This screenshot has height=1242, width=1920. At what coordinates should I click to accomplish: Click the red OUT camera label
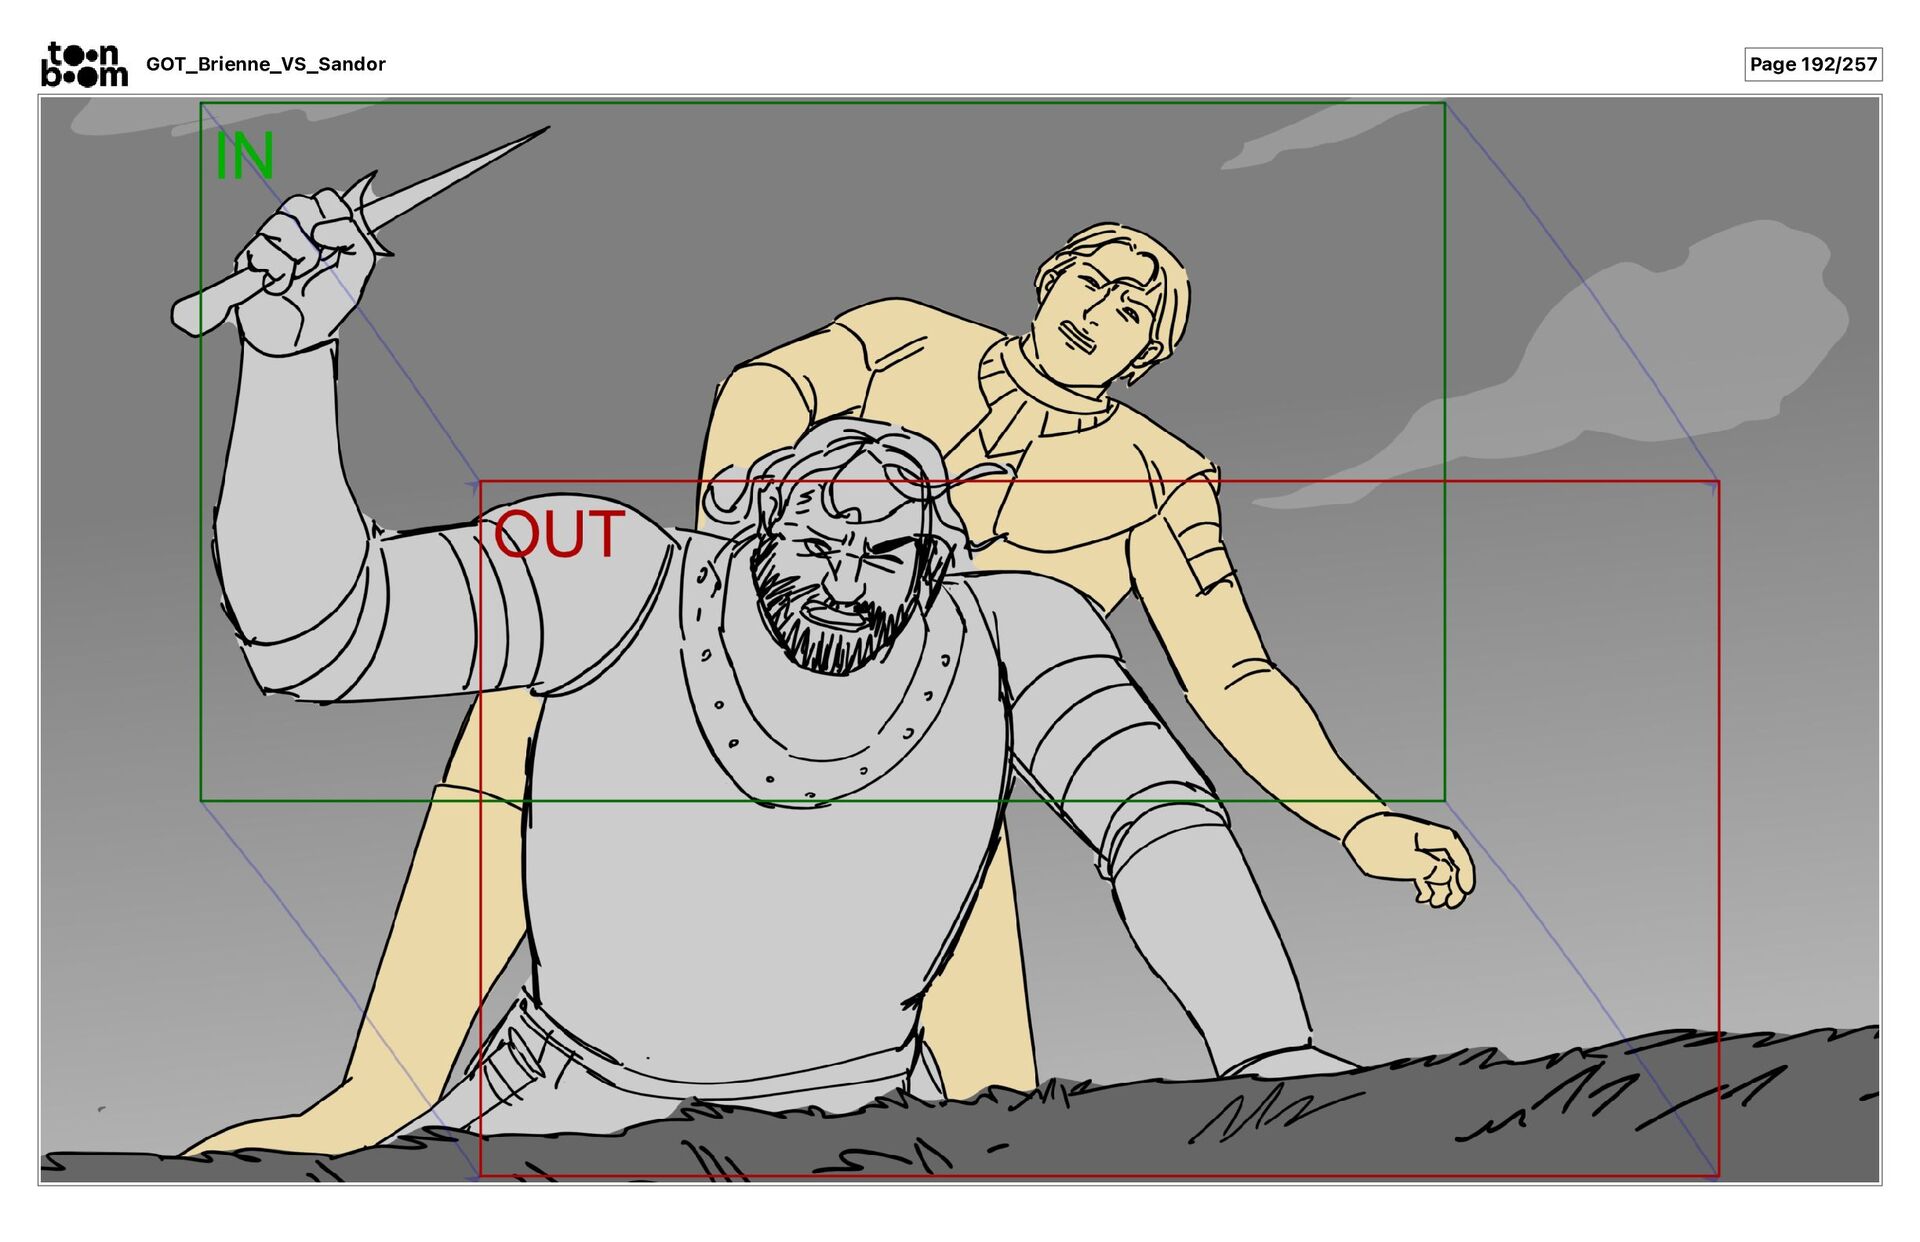point(558,535)
